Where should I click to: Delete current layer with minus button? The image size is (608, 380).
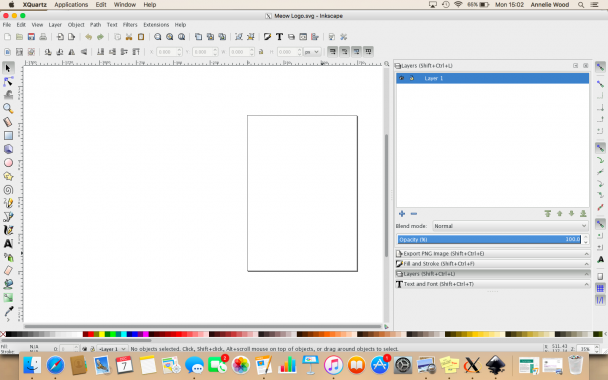tap(414, 214)
